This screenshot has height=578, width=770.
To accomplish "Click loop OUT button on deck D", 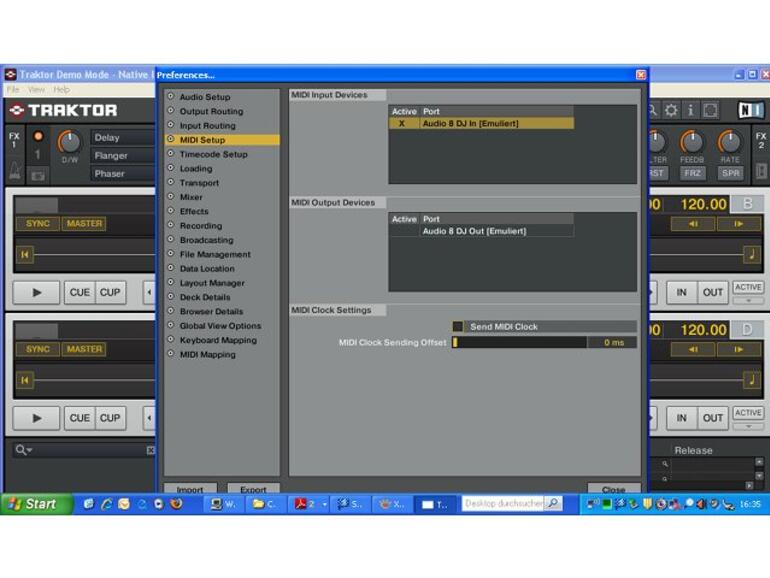I will (x=713, y=418).
